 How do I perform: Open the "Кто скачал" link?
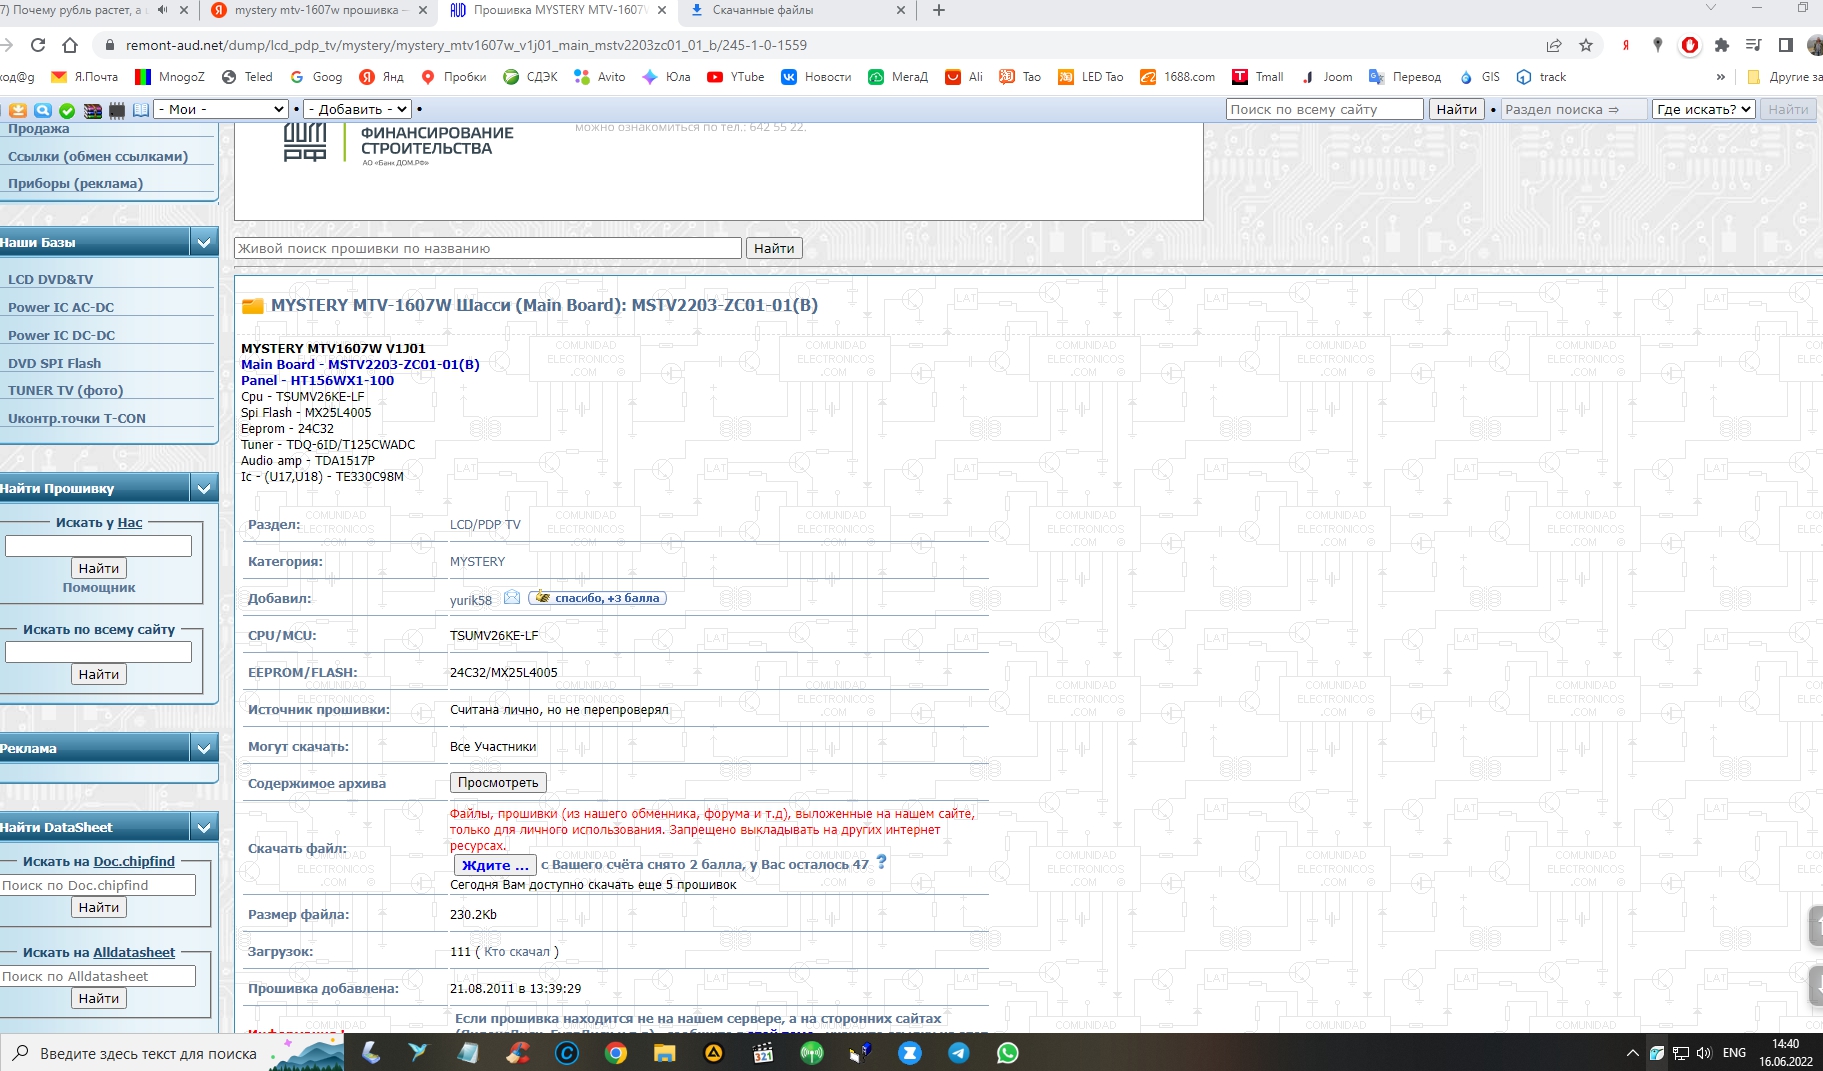click(517, 952)
